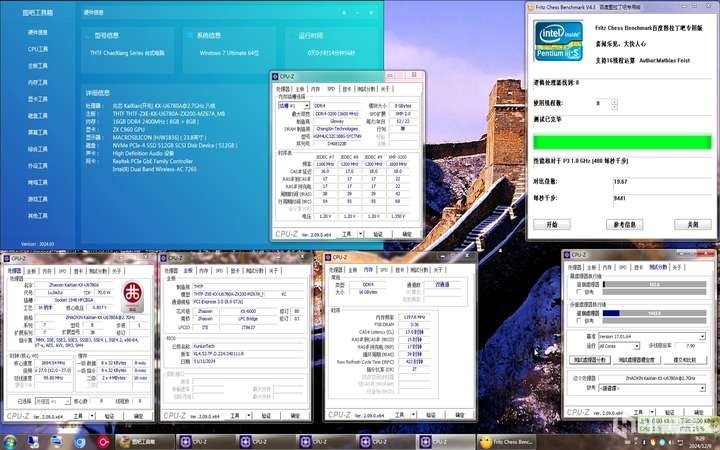720x450 pixels.
Task: Click the thread count field in Fritz Chess Benchmark
Action: pos(601,104)
